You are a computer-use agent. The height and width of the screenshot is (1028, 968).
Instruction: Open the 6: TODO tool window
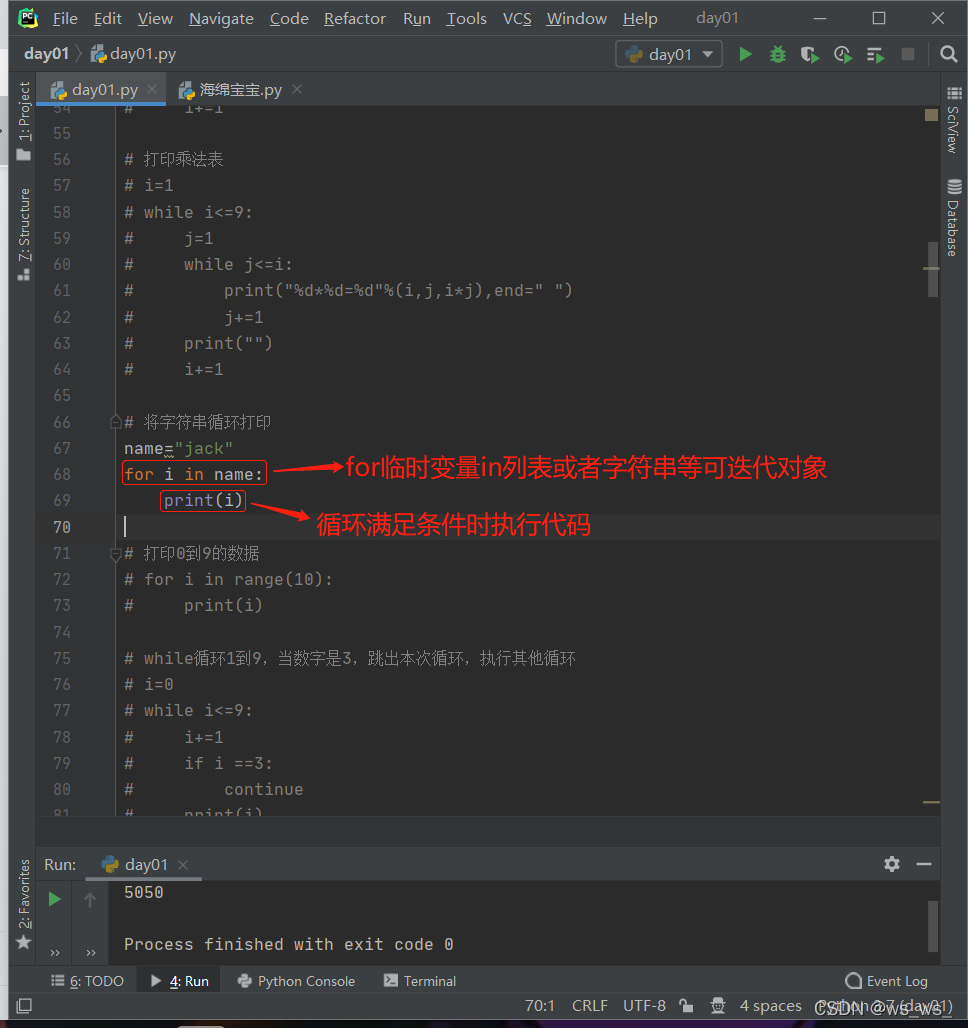[x=88, y=981]
